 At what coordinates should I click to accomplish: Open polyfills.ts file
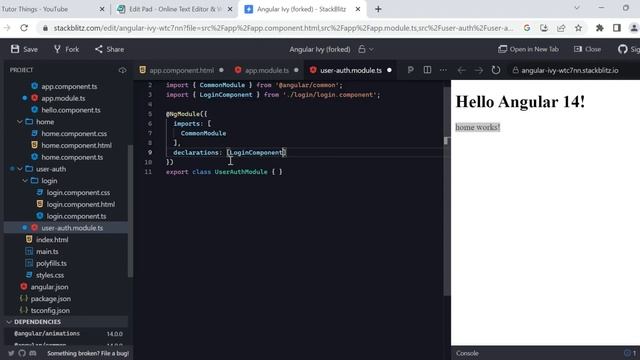coord(51,264)
